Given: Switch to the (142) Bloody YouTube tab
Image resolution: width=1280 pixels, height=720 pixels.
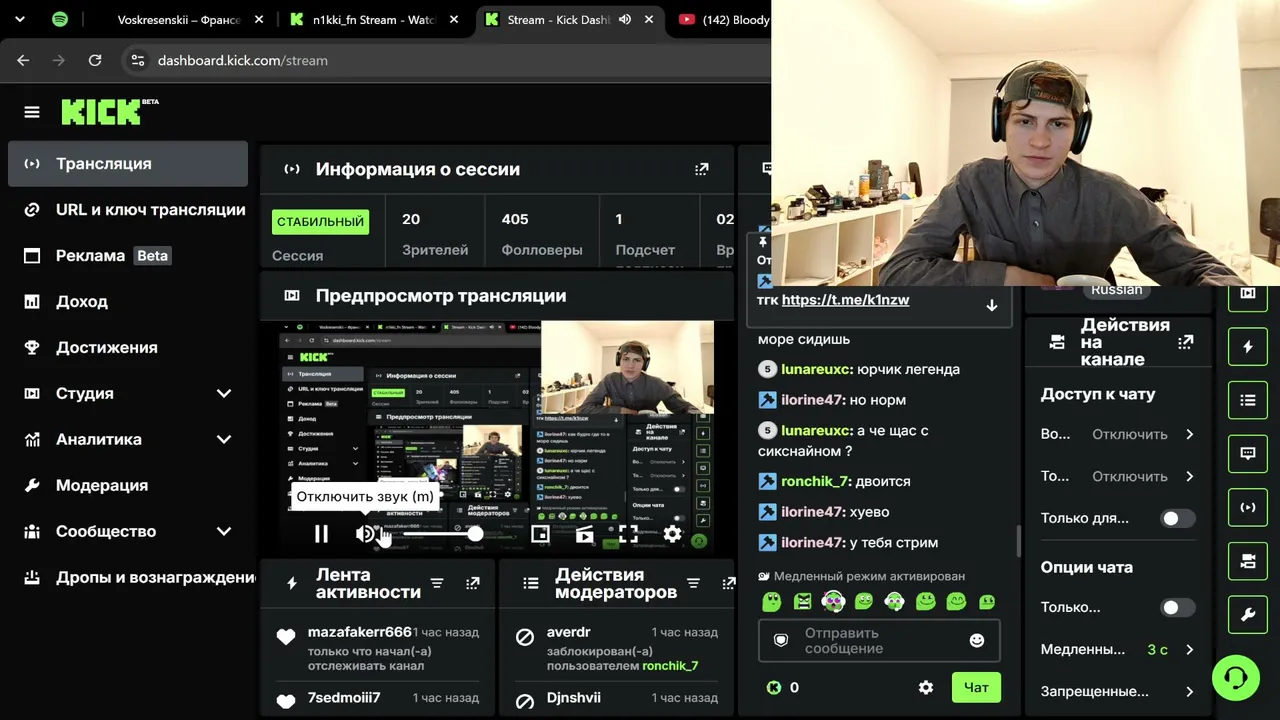Looking at the screenshot, I should 725,19.
